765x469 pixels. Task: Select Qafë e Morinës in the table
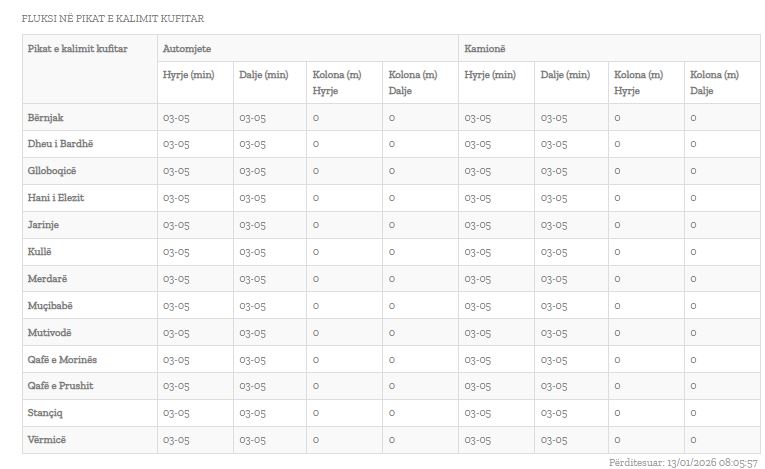(x=62, y=360)
